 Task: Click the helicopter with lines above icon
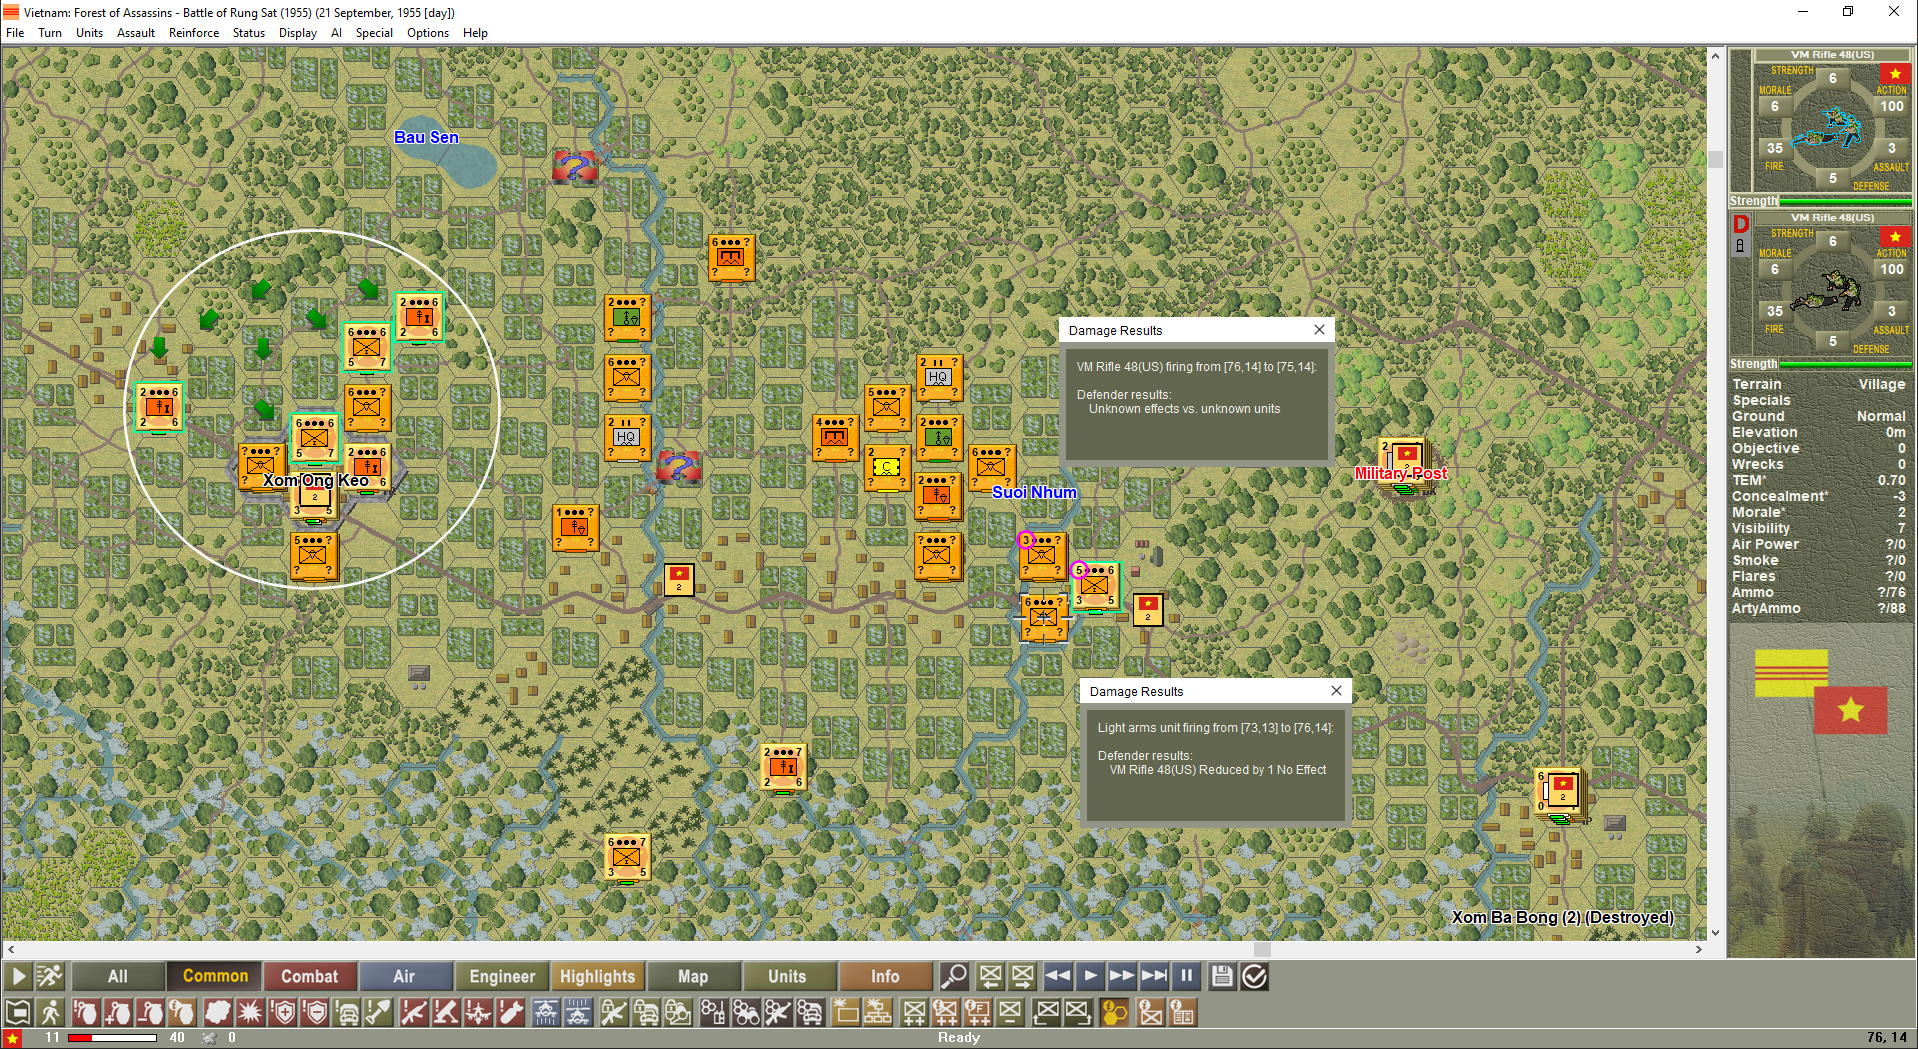(578, 1013)
